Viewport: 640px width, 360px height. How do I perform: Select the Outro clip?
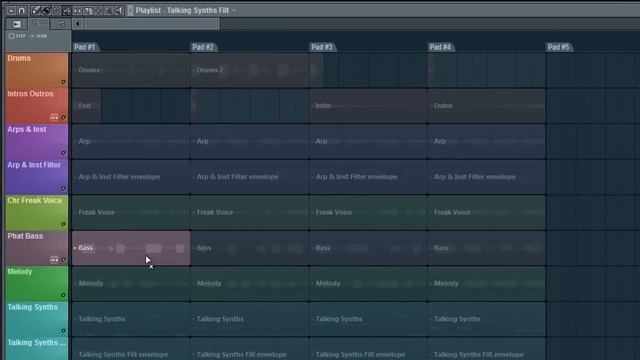(487, 106)
